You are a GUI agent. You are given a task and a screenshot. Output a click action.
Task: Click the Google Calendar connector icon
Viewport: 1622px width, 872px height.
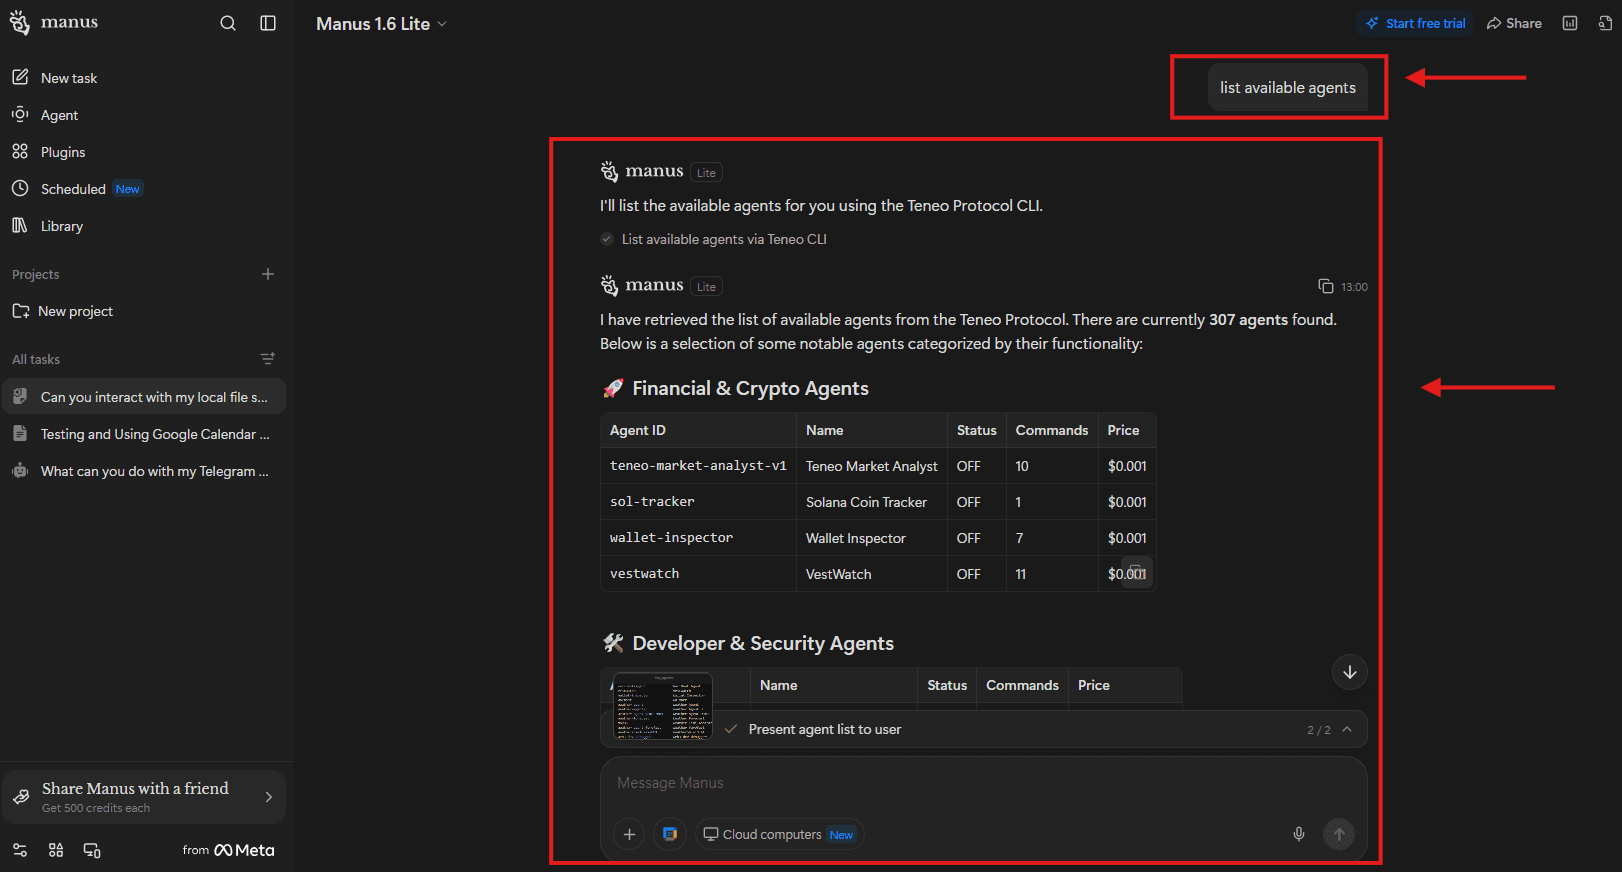(x=670, y=834)
